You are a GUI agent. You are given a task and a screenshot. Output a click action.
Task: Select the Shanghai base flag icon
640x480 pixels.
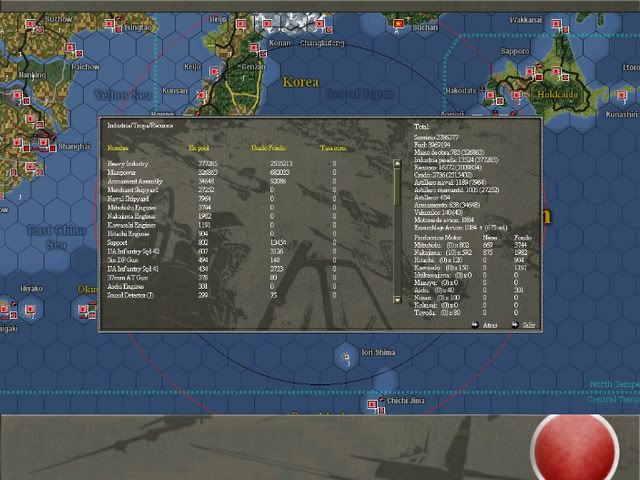pyautogui.click(x=44, y=143)
